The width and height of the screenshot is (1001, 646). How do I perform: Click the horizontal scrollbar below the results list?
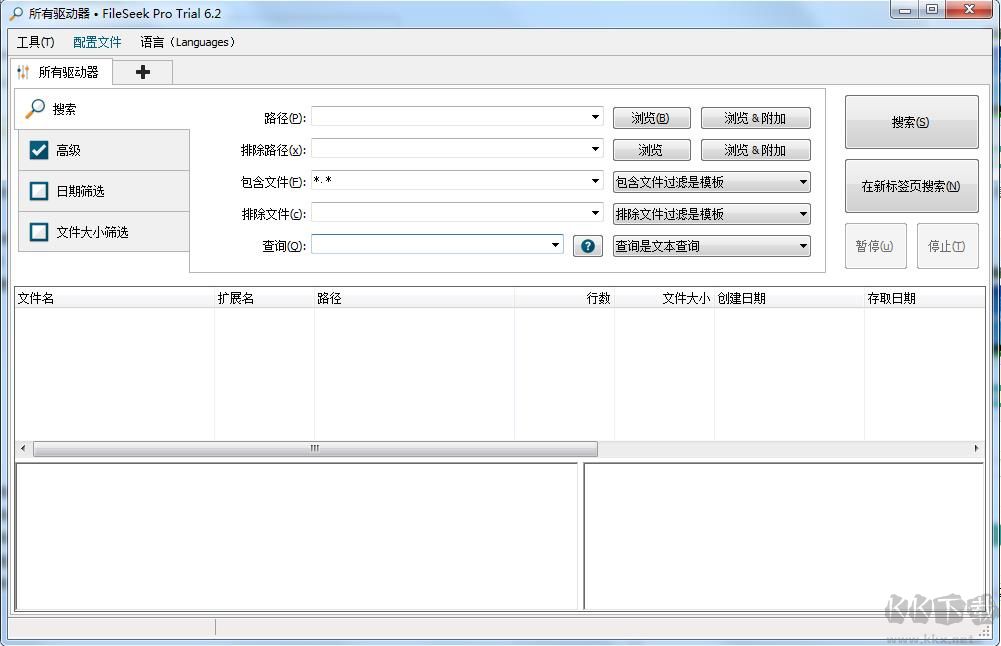point(313,448)
